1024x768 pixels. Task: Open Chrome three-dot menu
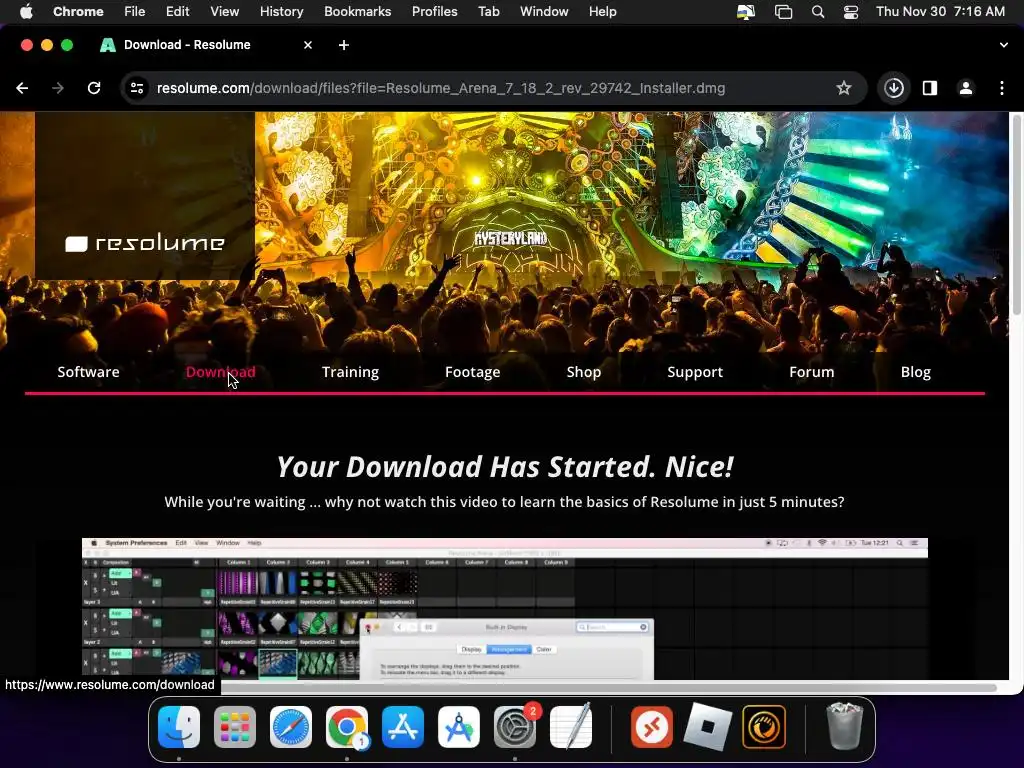click(x=1002, y=88)
